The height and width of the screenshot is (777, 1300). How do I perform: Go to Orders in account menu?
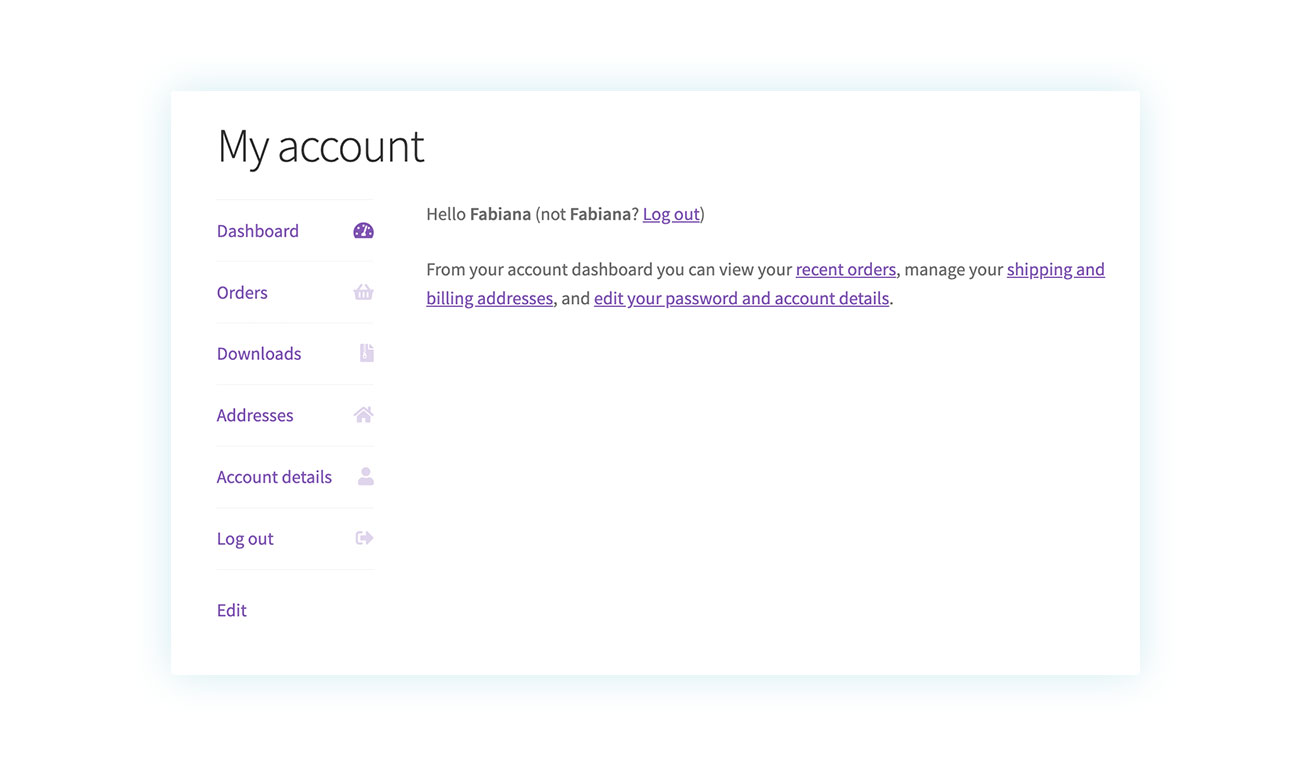coord(242,293)
